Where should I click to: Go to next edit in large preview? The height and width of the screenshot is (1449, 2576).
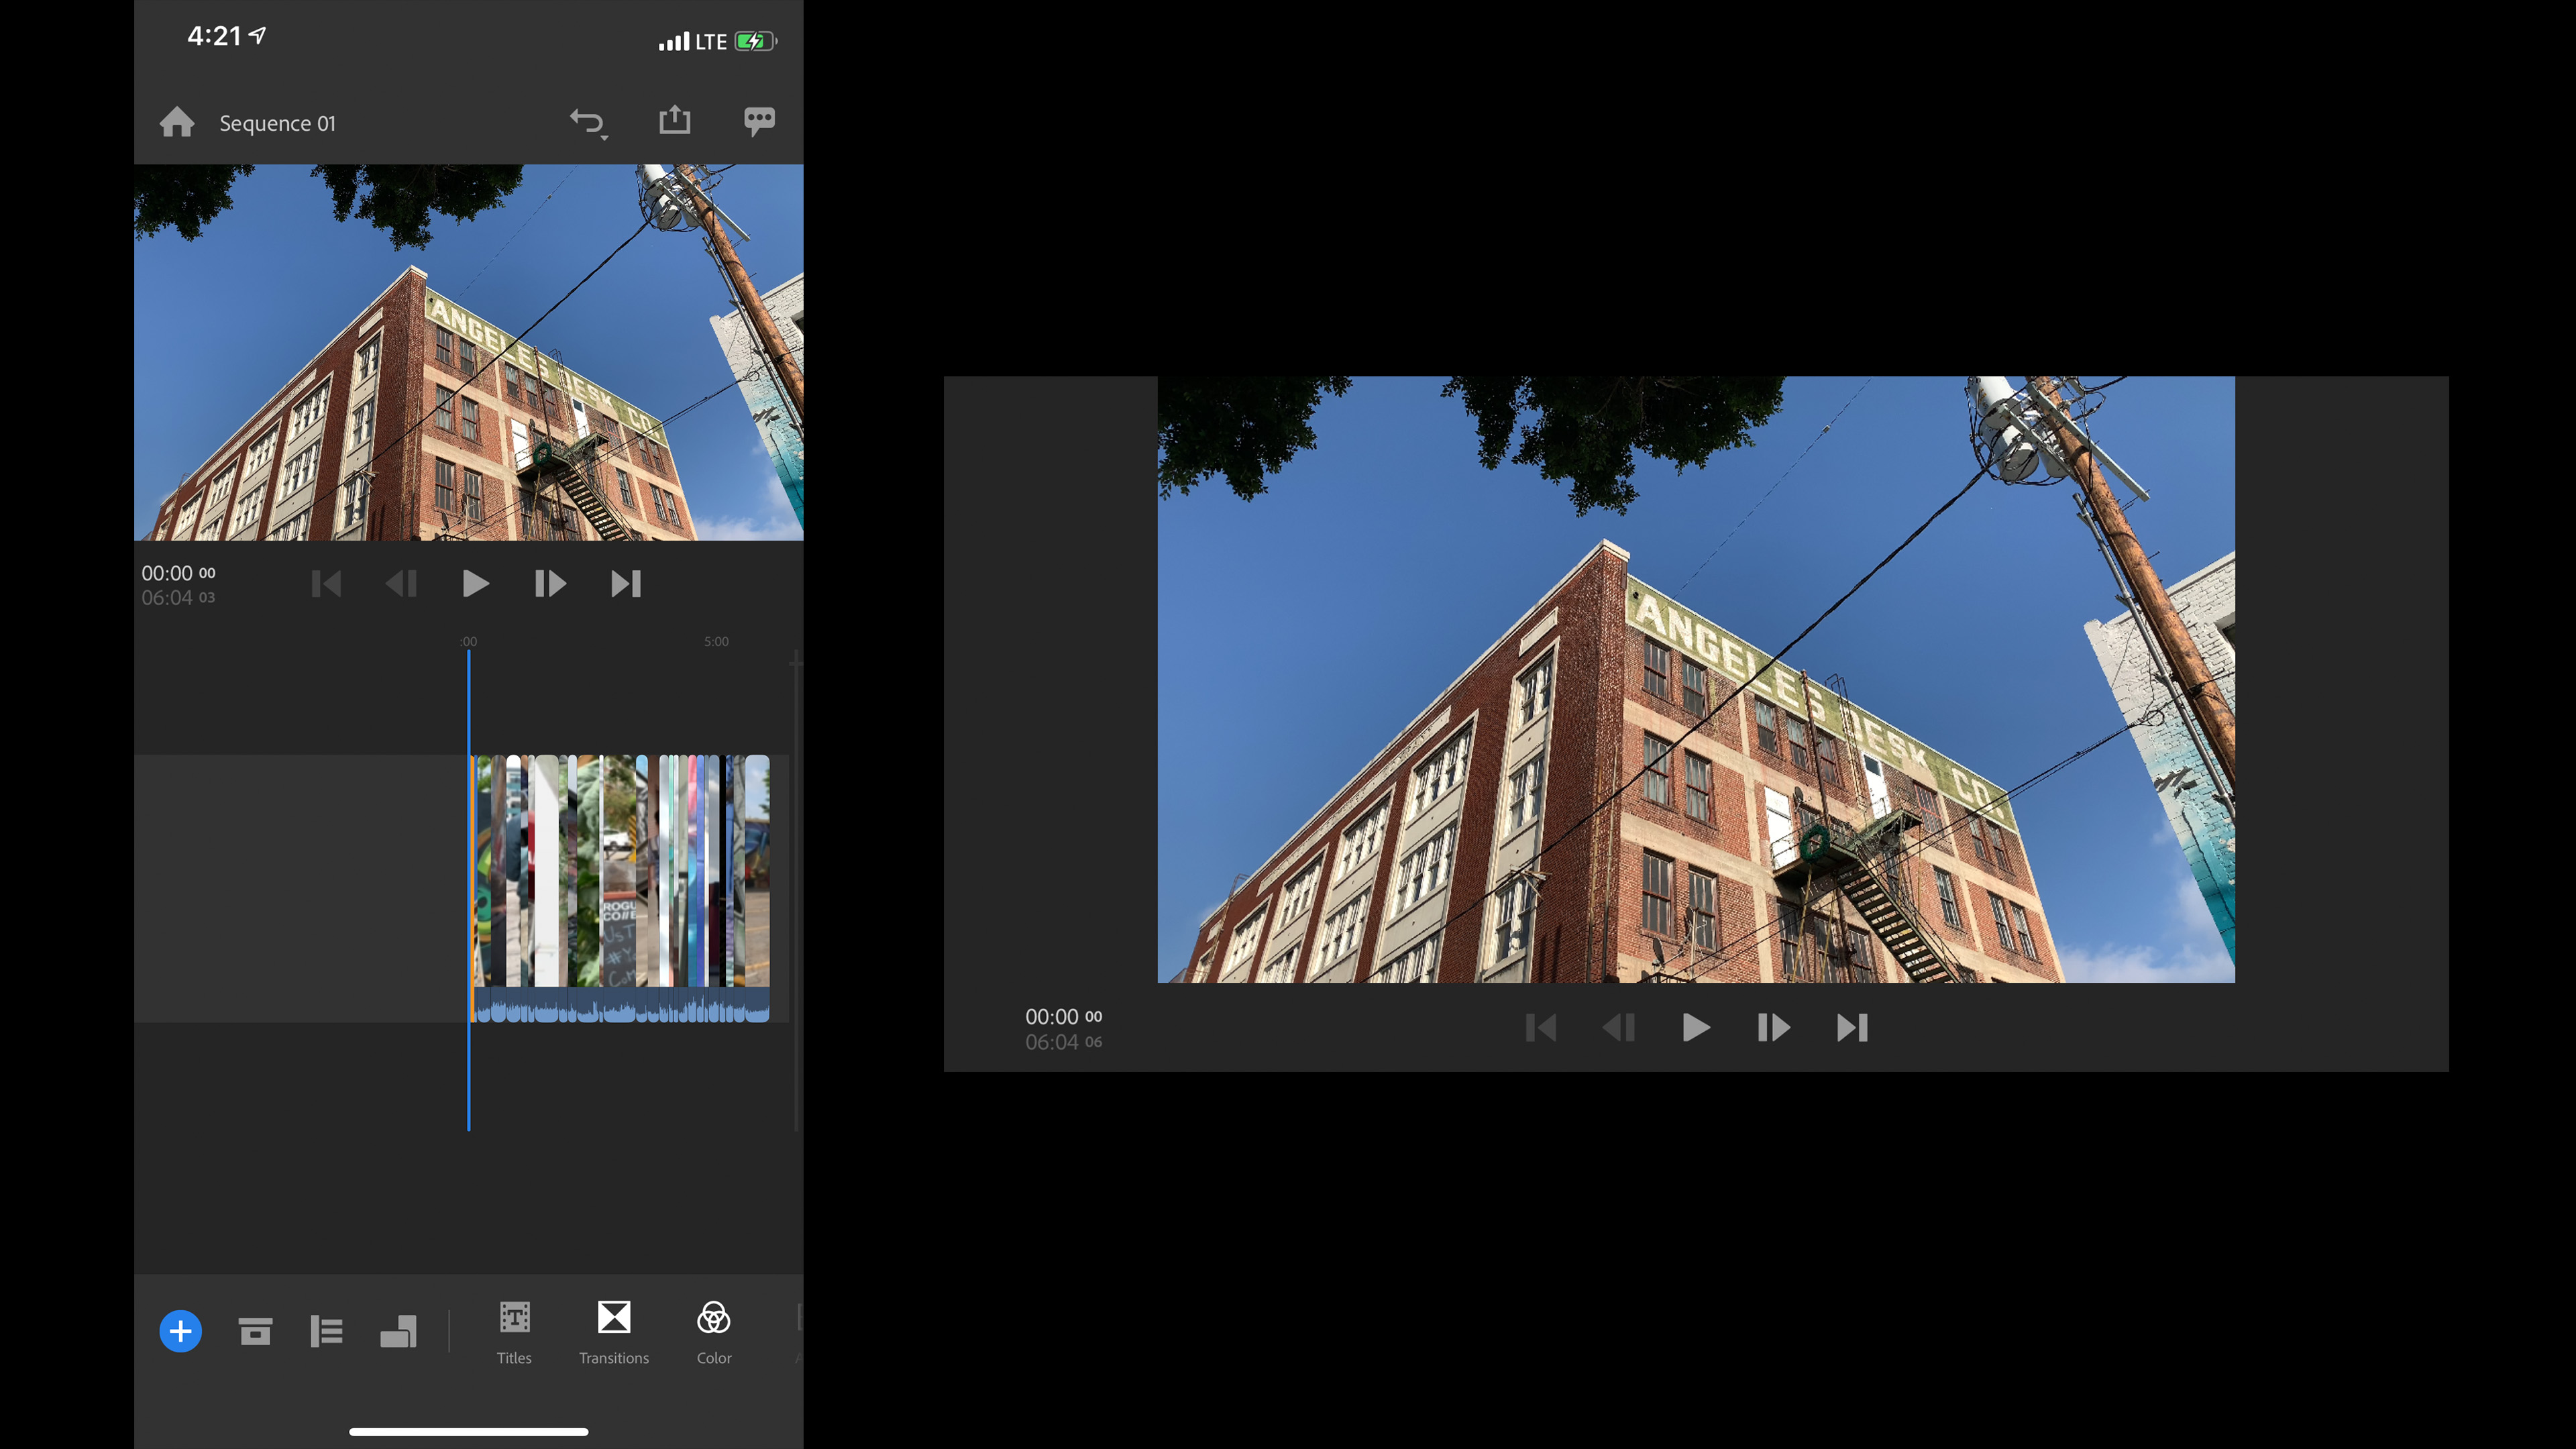1852,1027
